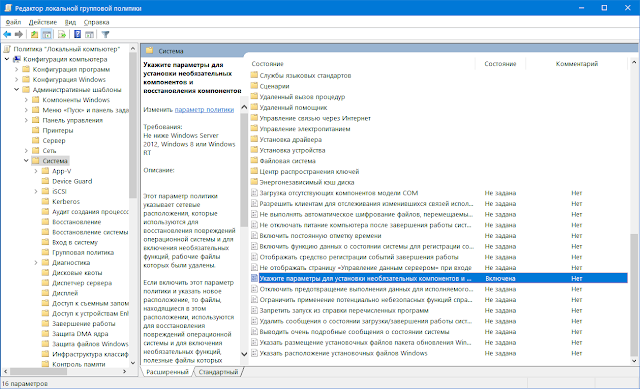Expand the Конфигурация программ node

click(x=16, y=69)
